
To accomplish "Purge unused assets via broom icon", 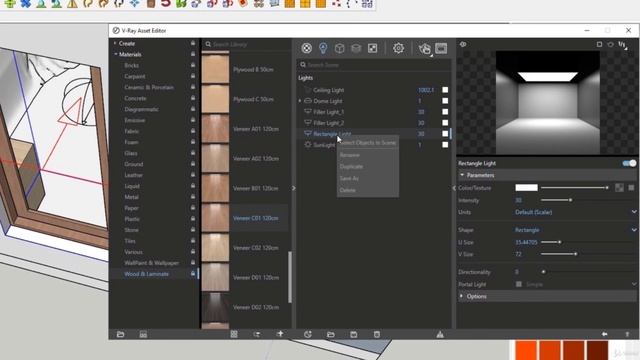I will [440, 334].
